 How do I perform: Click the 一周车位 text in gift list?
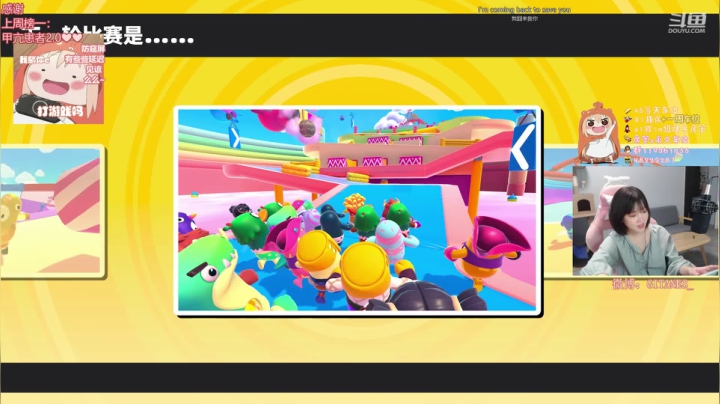[683, 119]
